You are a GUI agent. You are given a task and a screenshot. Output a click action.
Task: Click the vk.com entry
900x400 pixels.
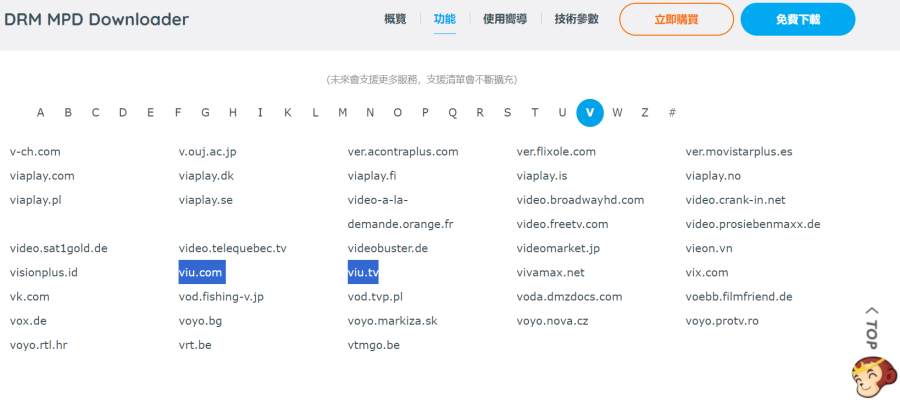[29, 297]
